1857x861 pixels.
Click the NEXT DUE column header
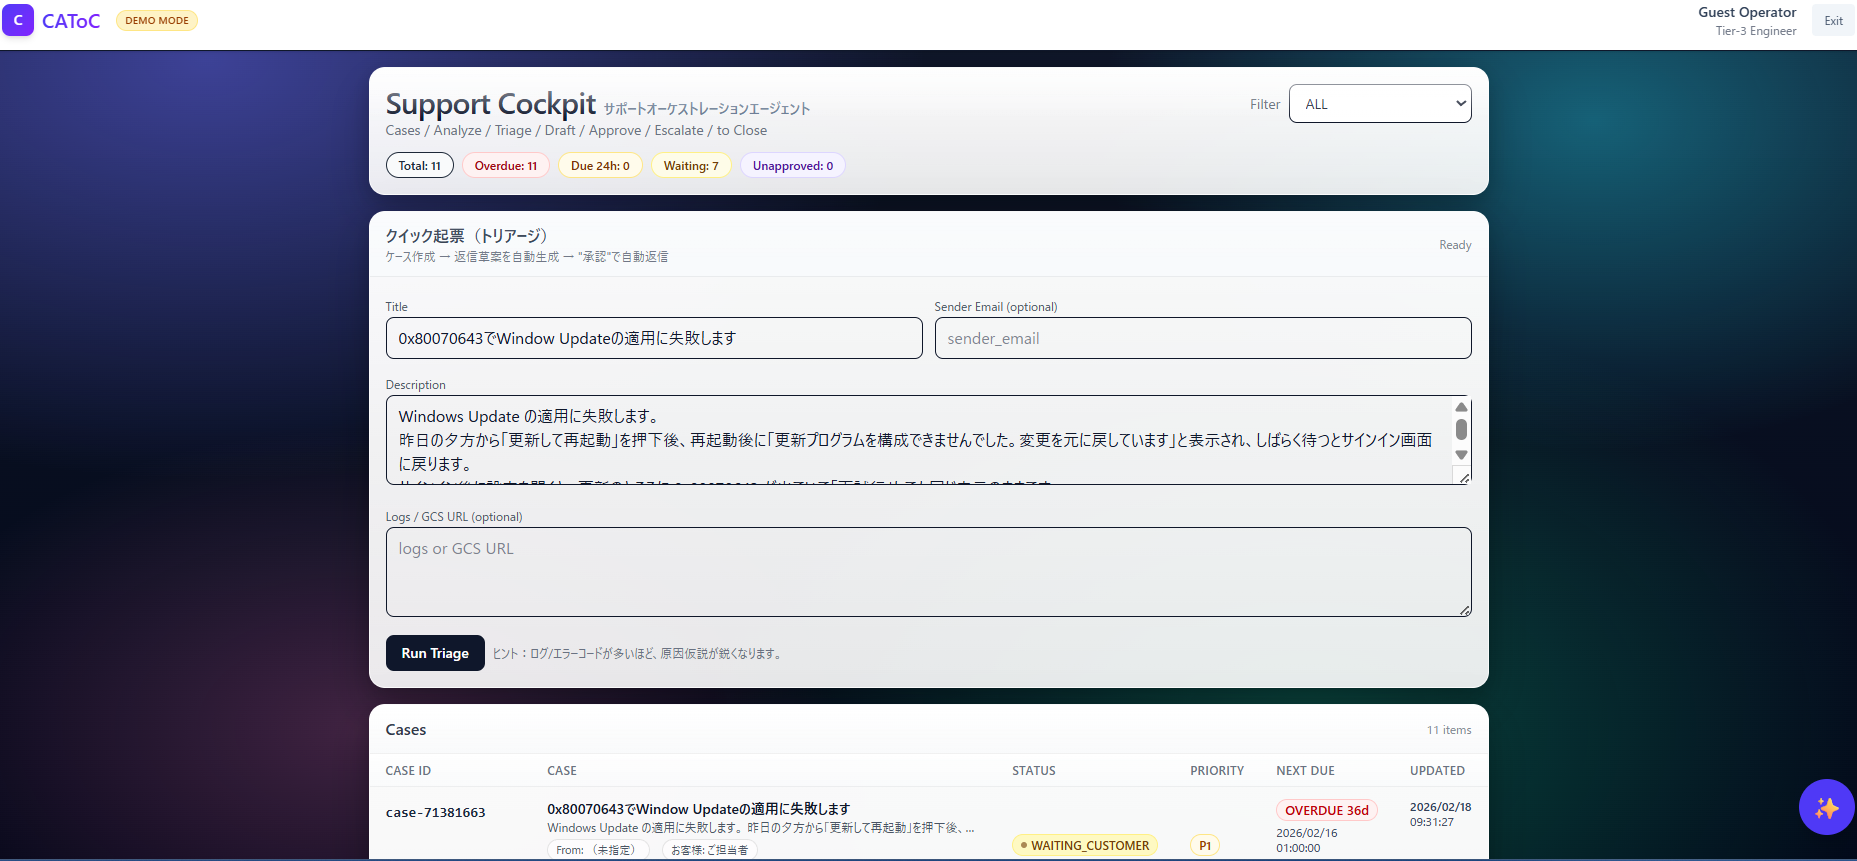[x=1305, y=771]
